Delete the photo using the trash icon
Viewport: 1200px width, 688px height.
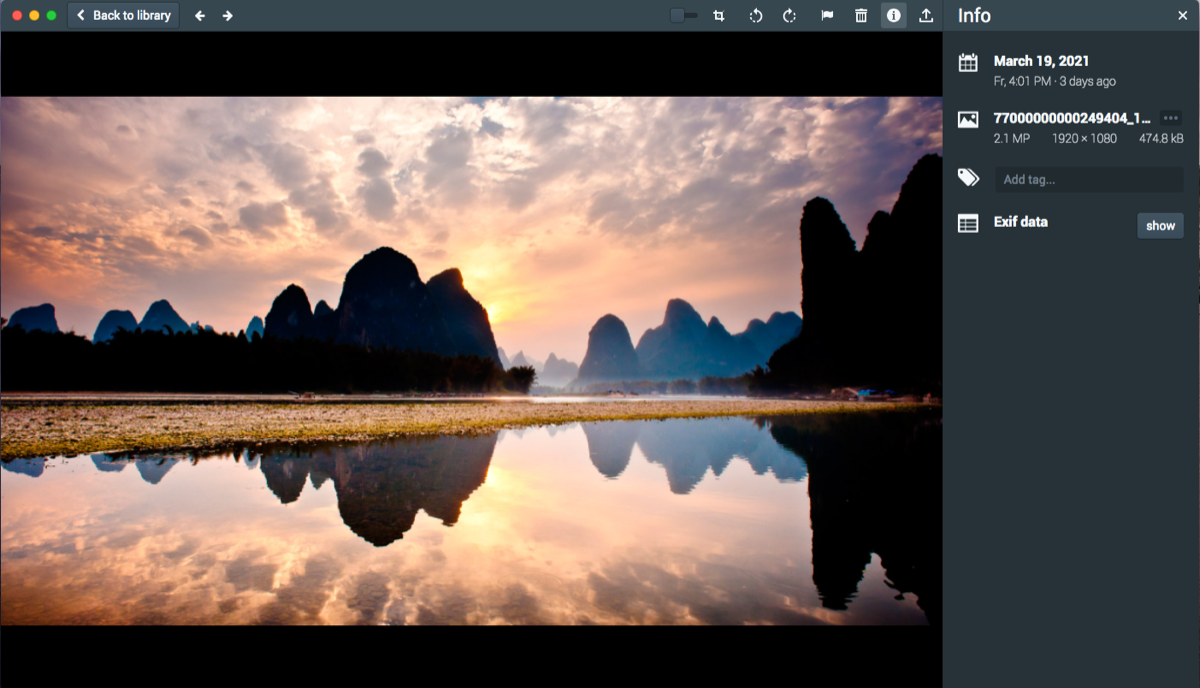point(860,15)
